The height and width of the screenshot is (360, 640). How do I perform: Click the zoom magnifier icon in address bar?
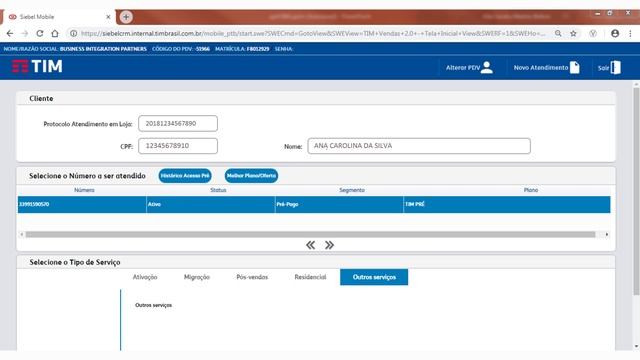coord(558,33)
